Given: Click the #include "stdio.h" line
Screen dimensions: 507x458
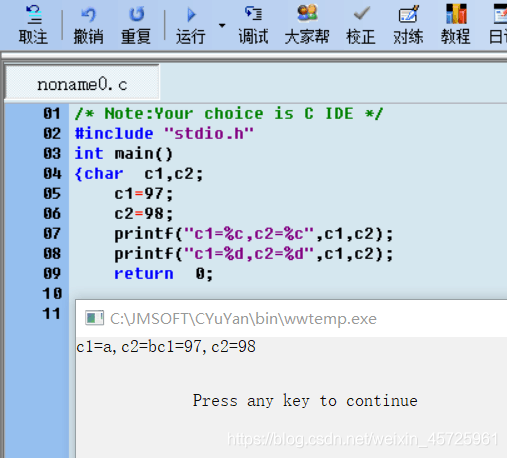Looking at the screenshot, I should coord(164,134).
